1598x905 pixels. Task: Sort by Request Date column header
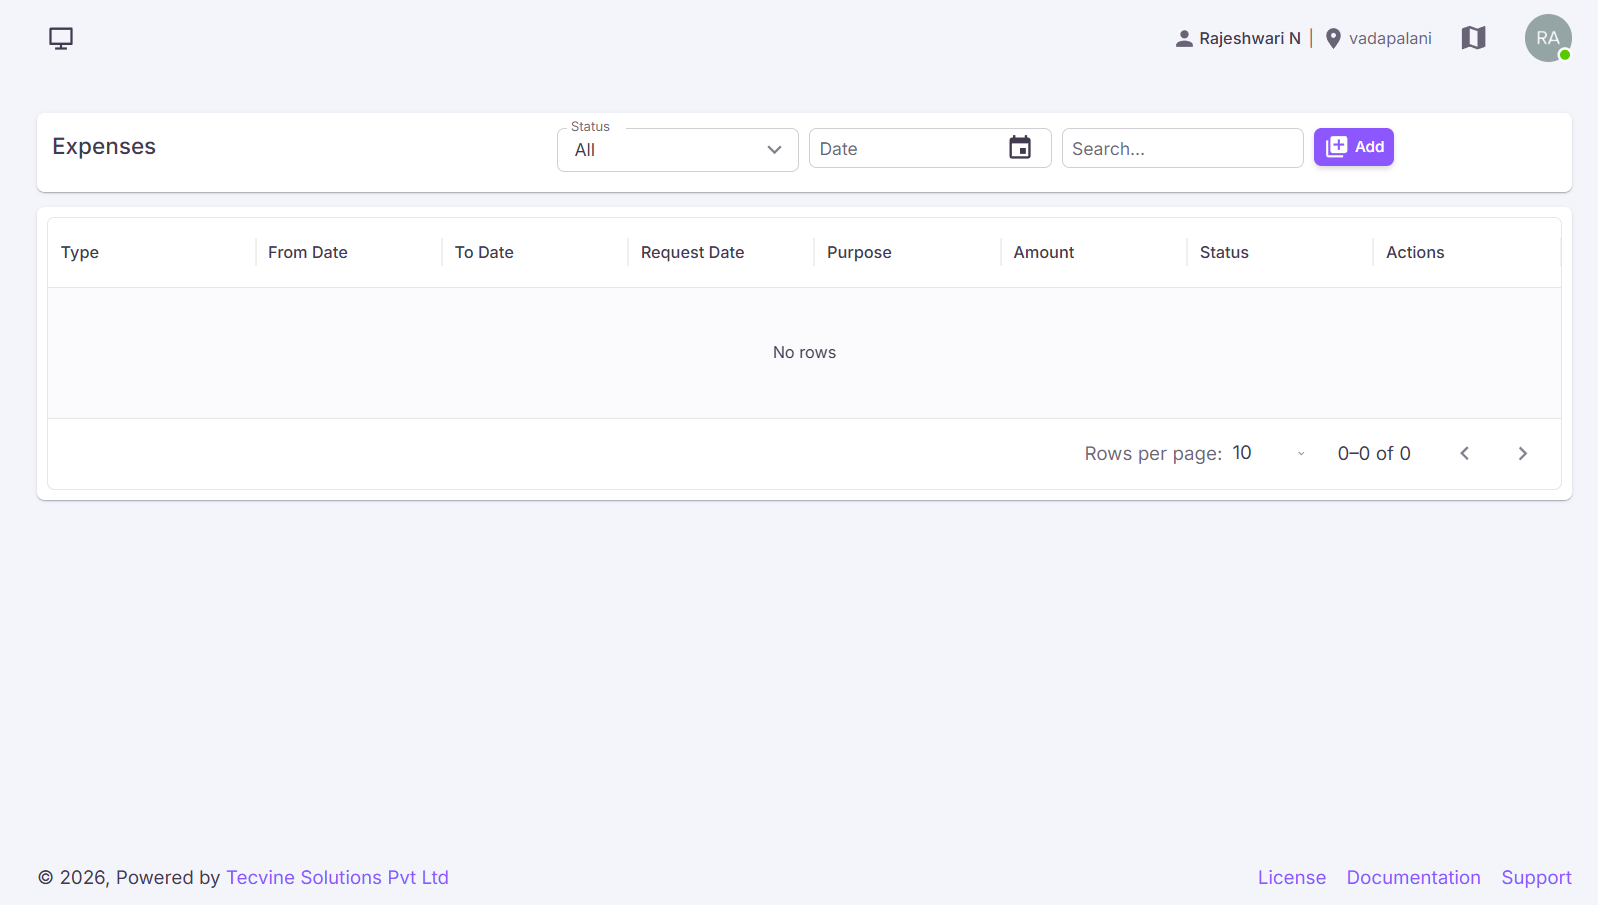692,253
